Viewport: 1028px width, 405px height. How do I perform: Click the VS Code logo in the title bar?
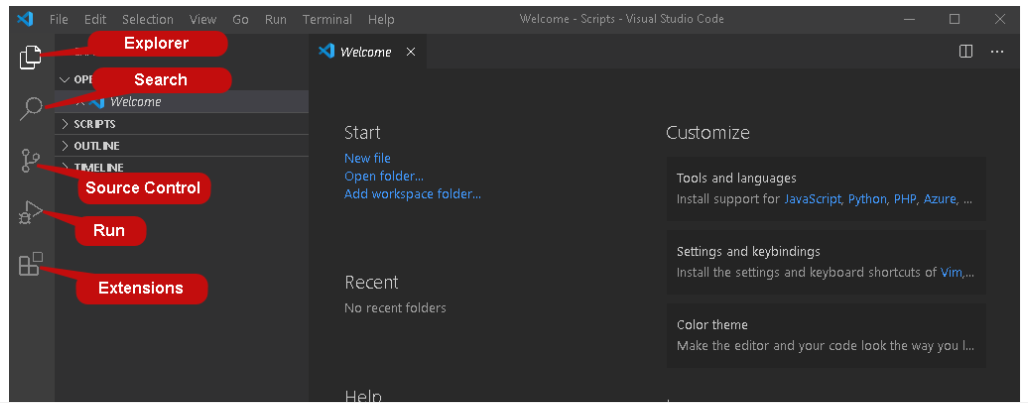25,19
